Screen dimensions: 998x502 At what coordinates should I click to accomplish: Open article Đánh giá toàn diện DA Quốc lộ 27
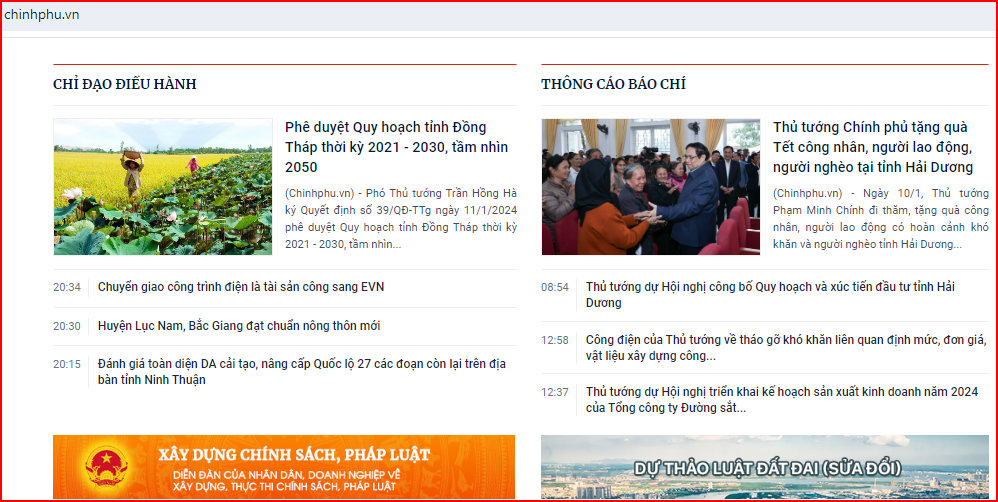[x=302, y=372]
